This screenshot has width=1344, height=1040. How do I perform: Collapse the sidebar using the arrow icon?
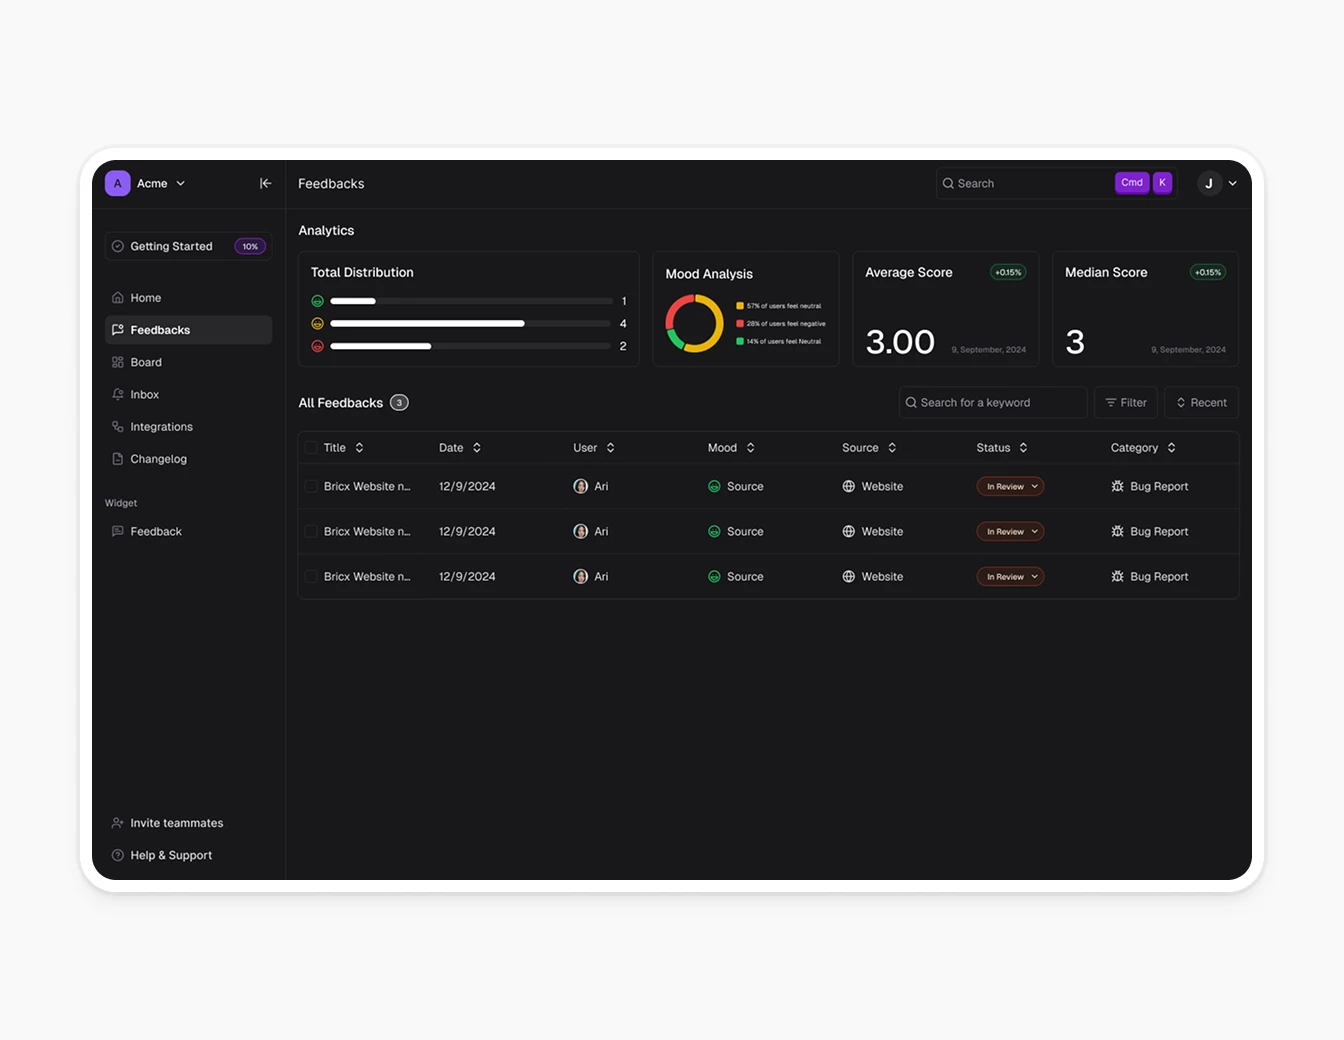pyautogui.click(x=265, y=183)
